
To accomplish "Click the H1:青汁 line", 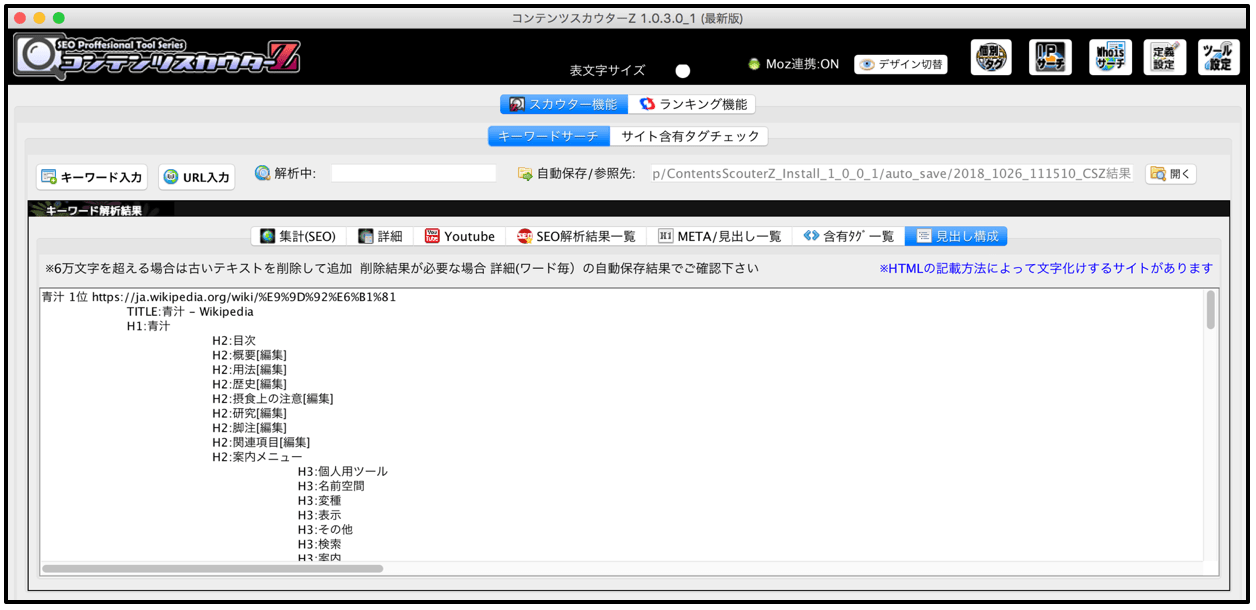I will pyautogui.click(x=149, y=326).
